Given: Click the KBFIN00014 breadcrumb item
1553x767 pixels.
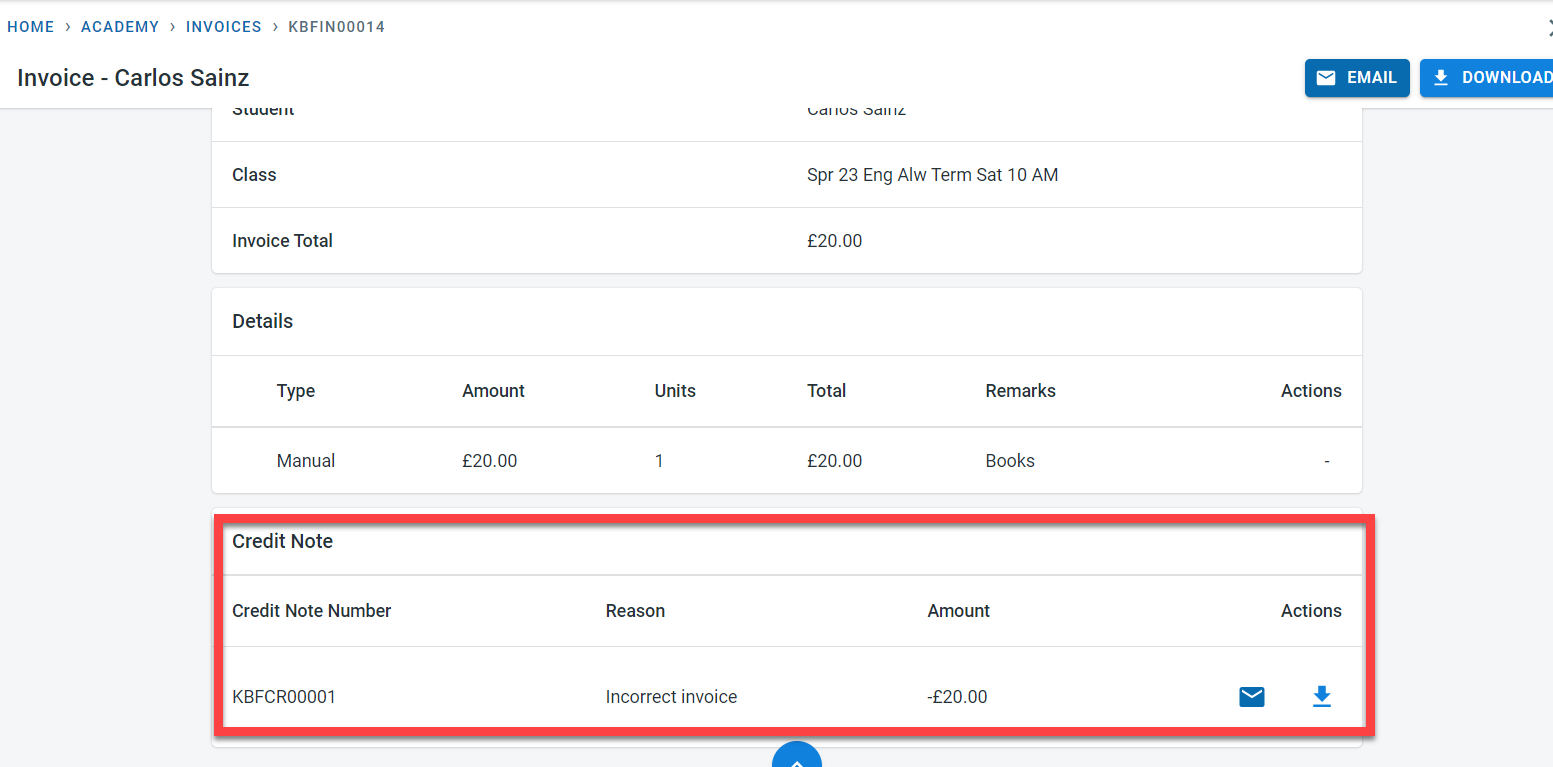Looking at the screenshot, I should click(336, 27).
